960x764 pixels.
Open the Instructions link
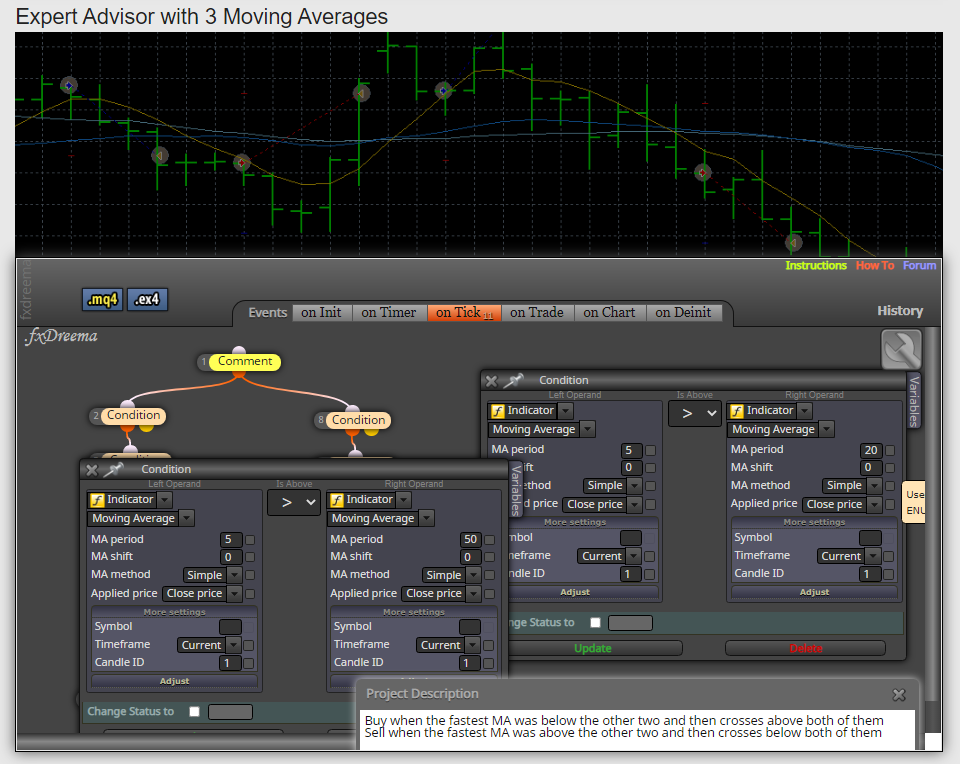pyautogui.click(x=816, y=265)
